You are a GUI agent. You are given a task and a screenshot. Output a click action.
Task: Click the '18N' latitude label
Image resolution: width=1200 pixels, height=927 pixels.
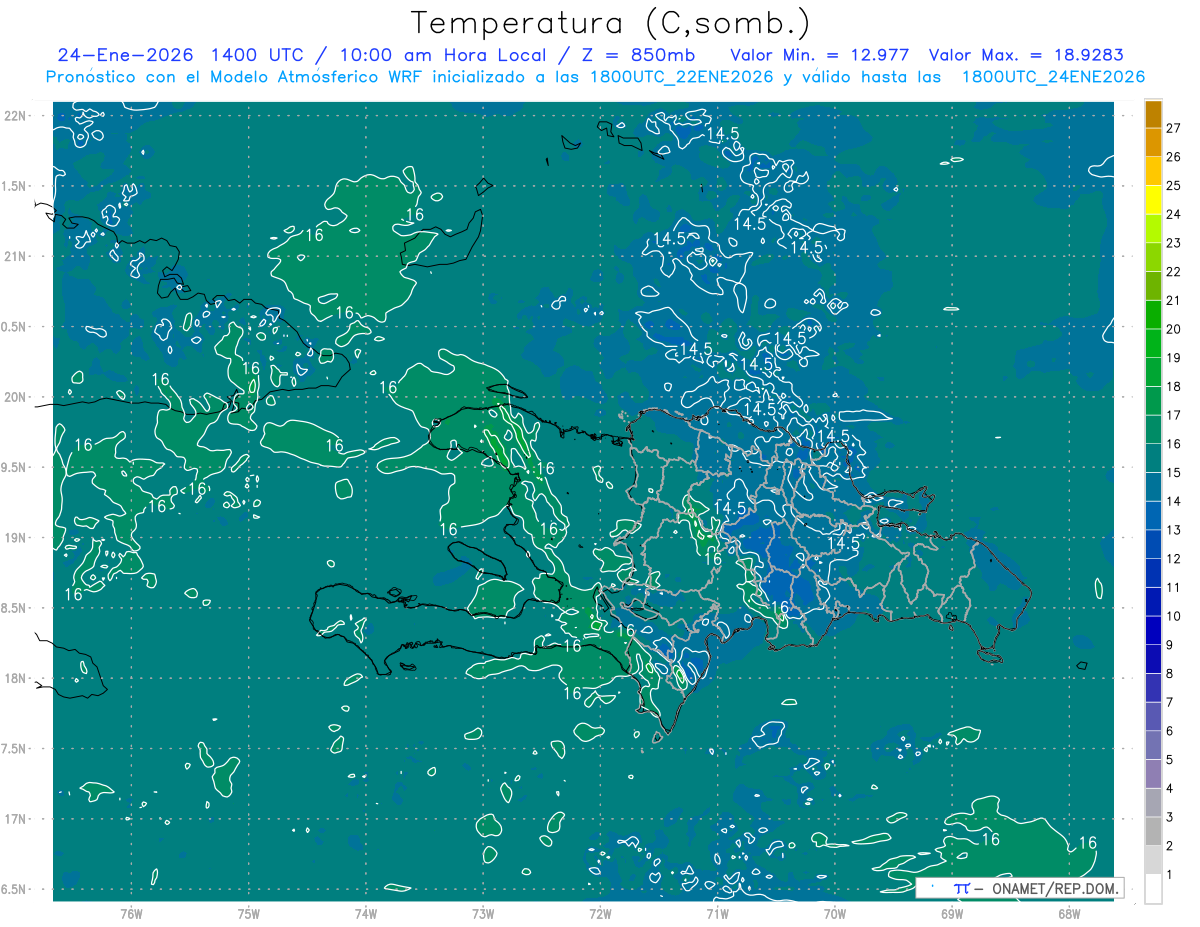tap(17, 679)
